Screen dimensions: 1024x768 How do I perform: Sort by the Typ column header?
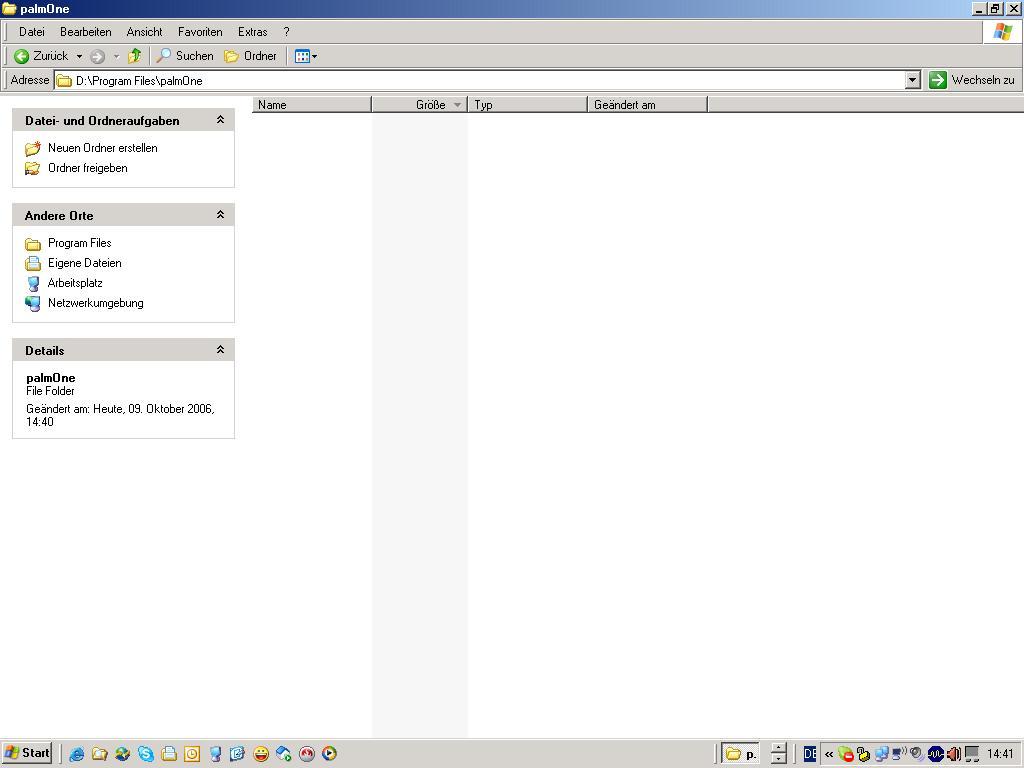(527, 104)
